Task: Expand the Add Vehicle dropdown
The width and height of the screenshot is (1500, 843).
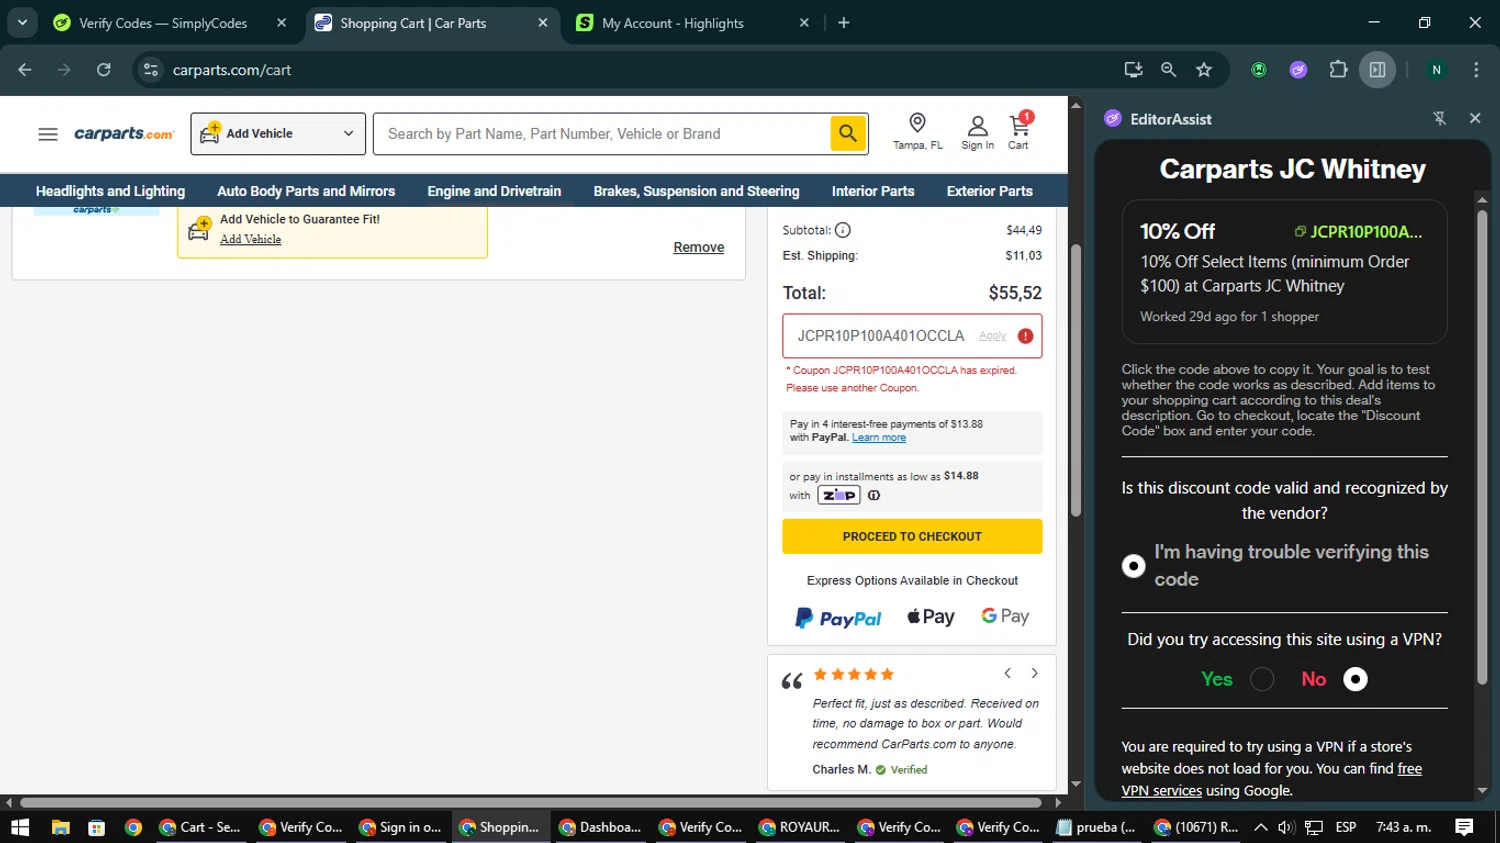Action: click(278, 134)
